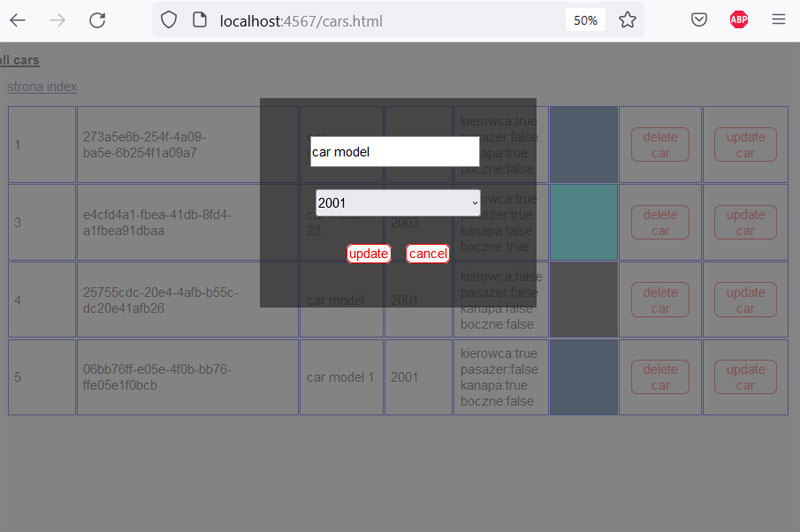Click the page info icon beside URL

click(199, 20)
